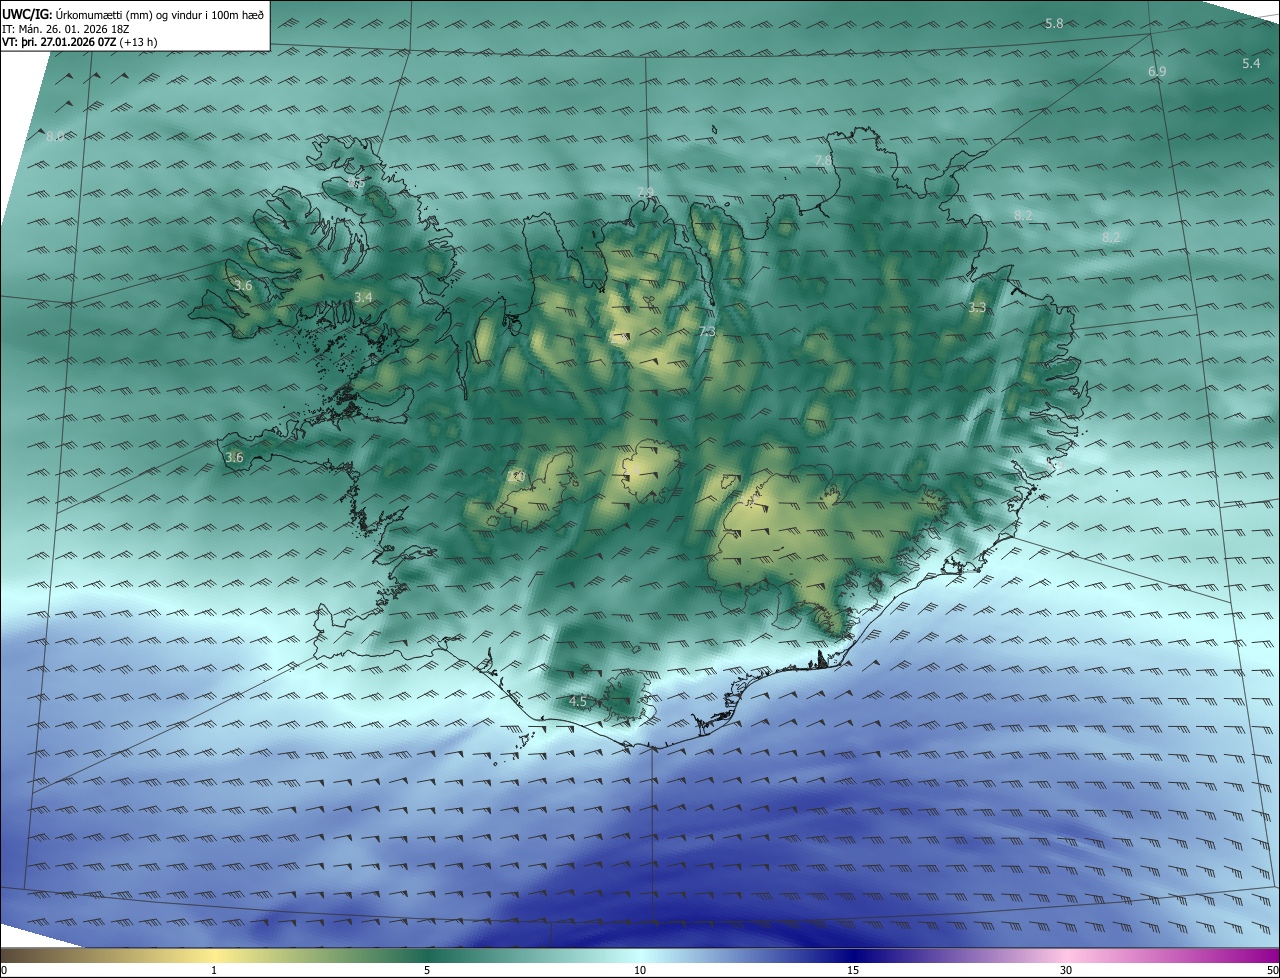1280x978 pixels.
Task: Click the 7.8 value label on the map
Action: [824, 160]
